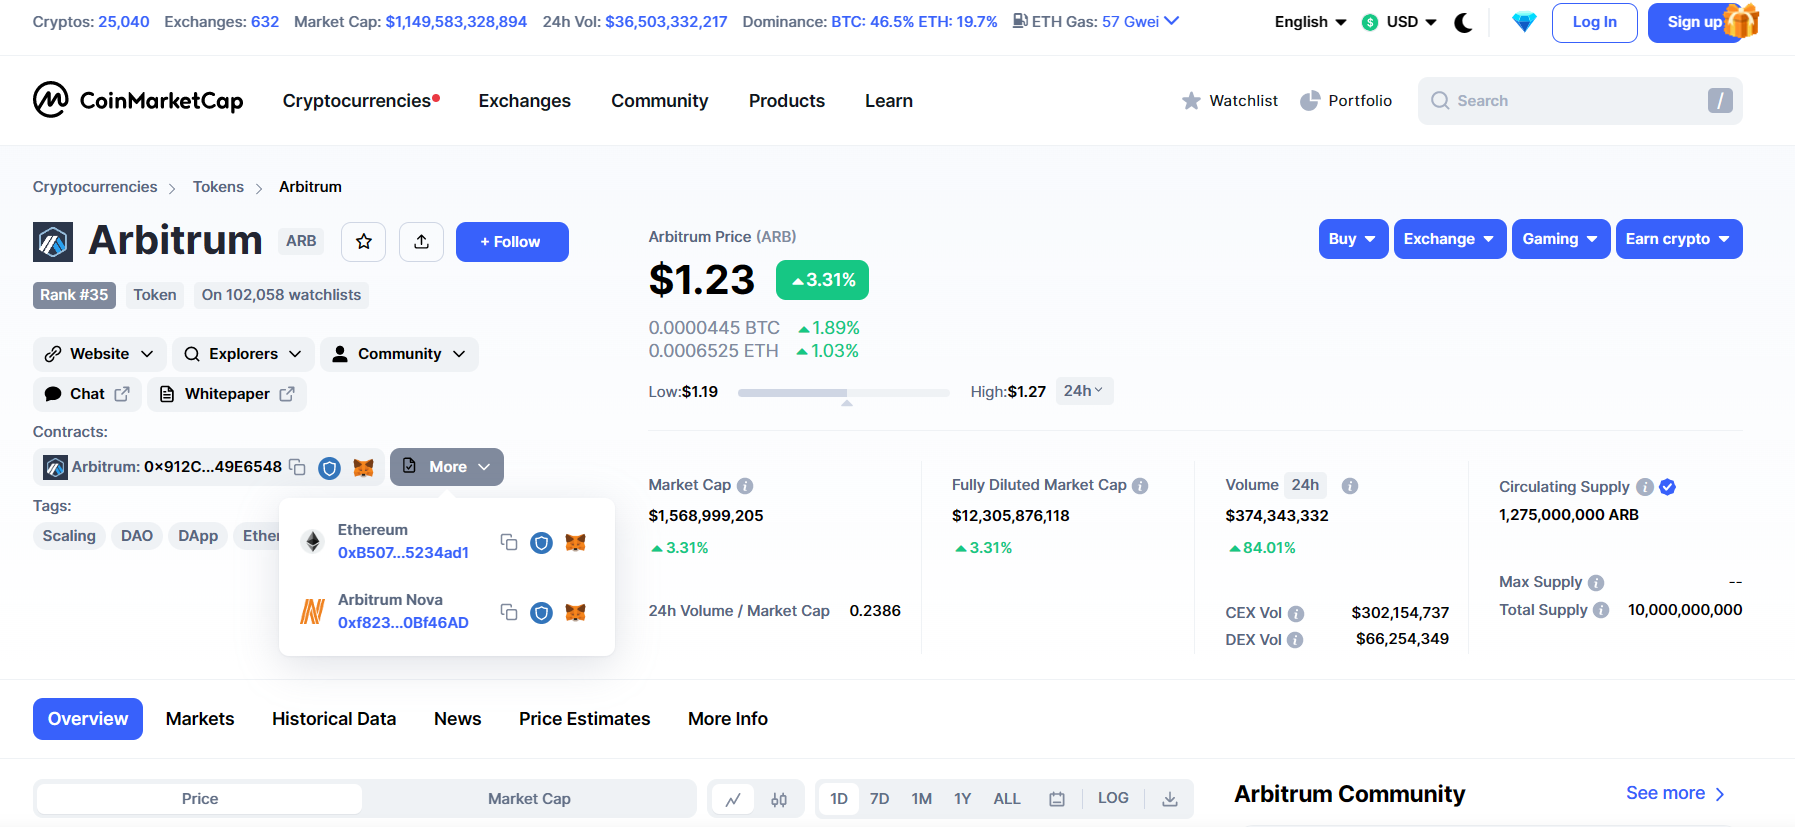The image size is (1795, 827).
Task: Open the USD currency selector
Action: click(x=1400, y=22)
